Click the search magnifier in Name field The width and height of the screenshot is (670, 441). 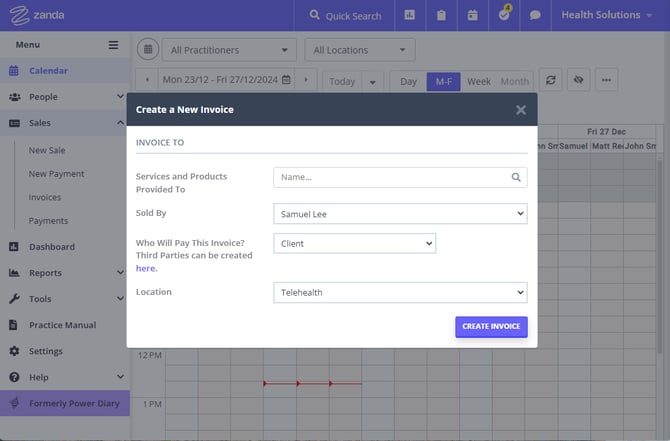[x=516, y=177]
